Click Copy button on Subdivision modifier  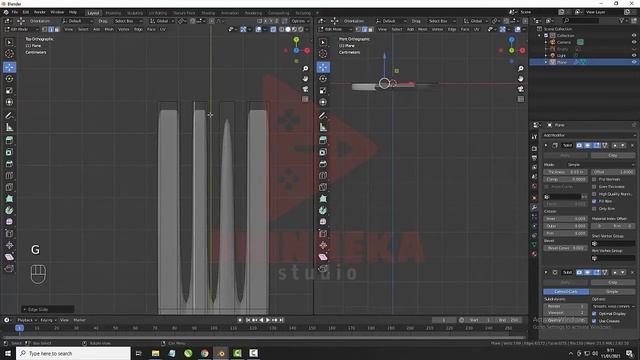[613, 282]
